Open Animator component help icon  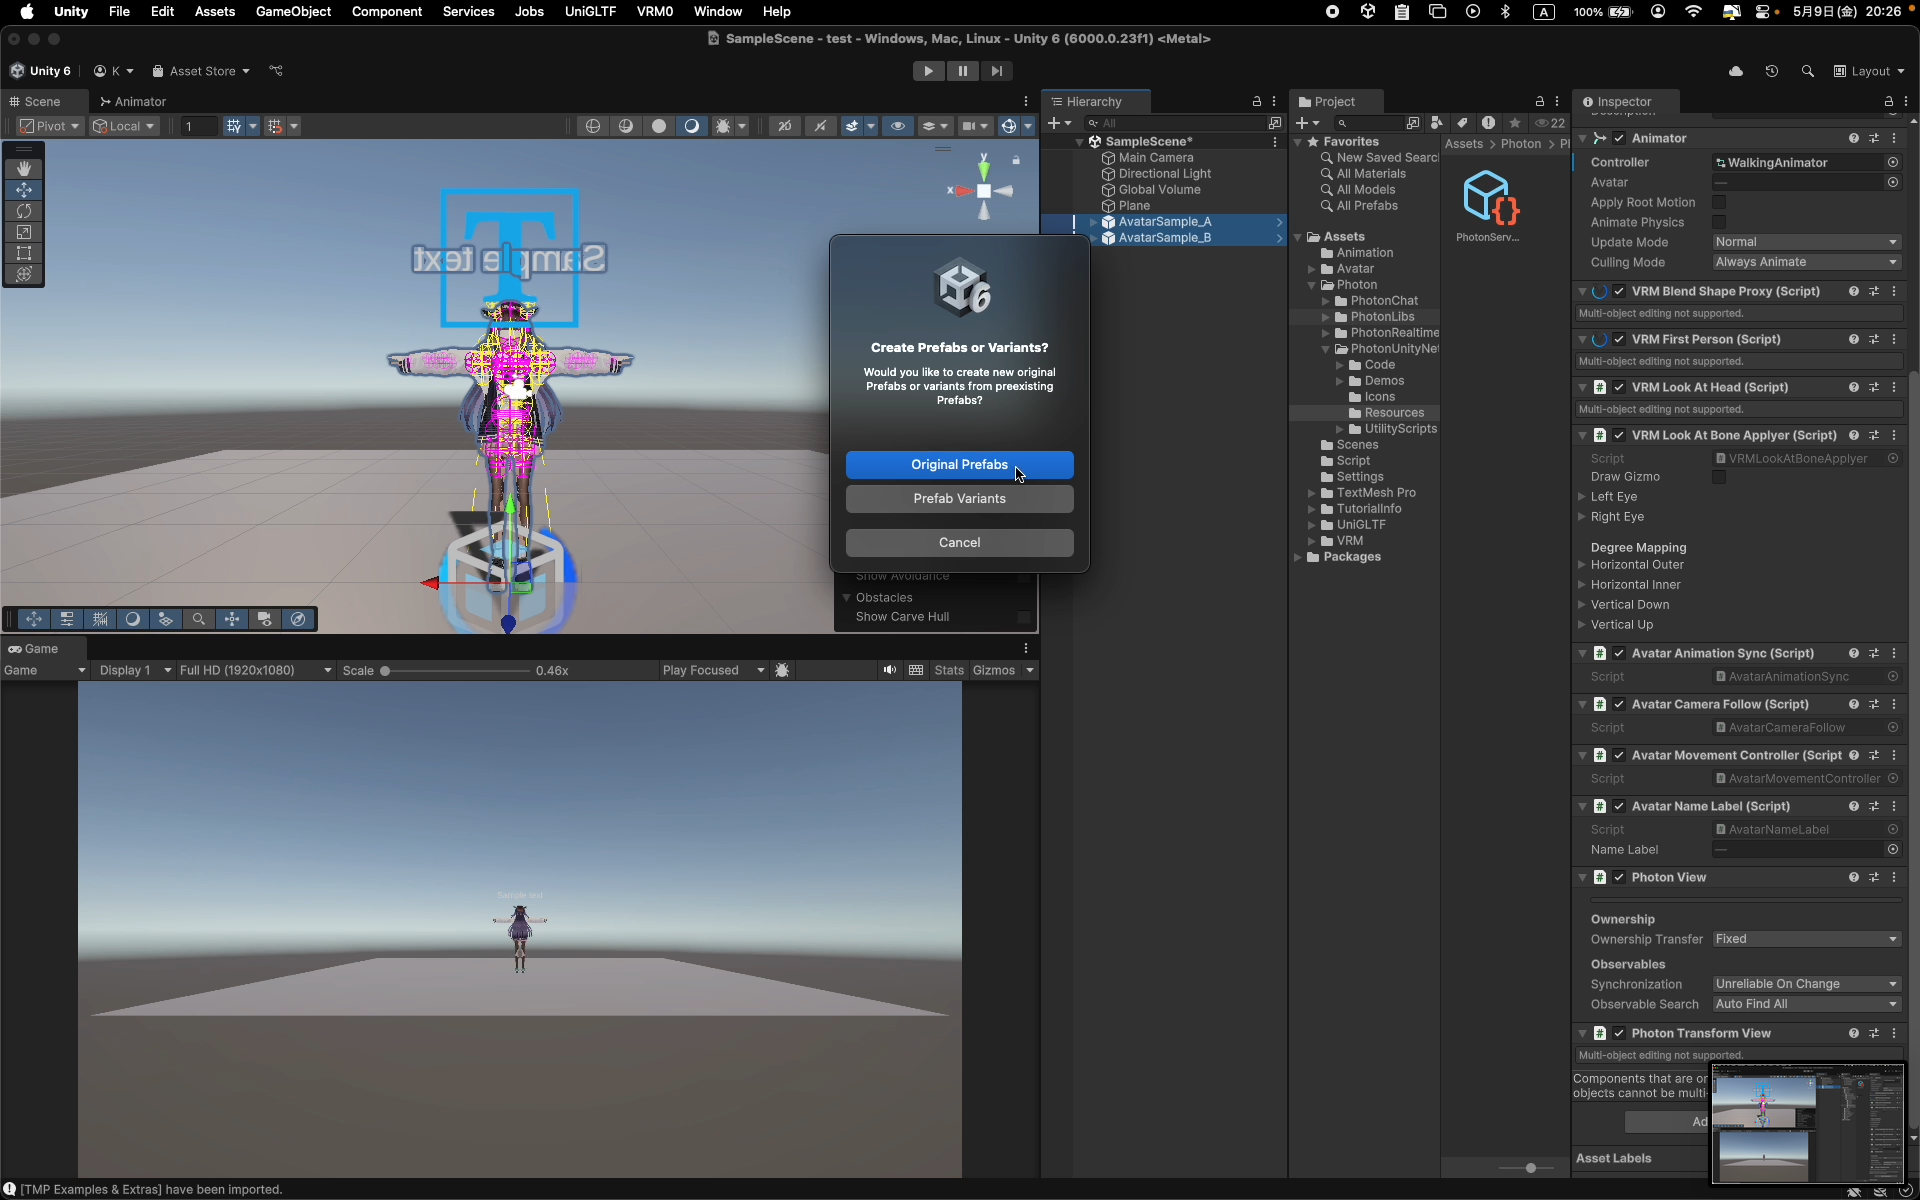(1853, 139)
